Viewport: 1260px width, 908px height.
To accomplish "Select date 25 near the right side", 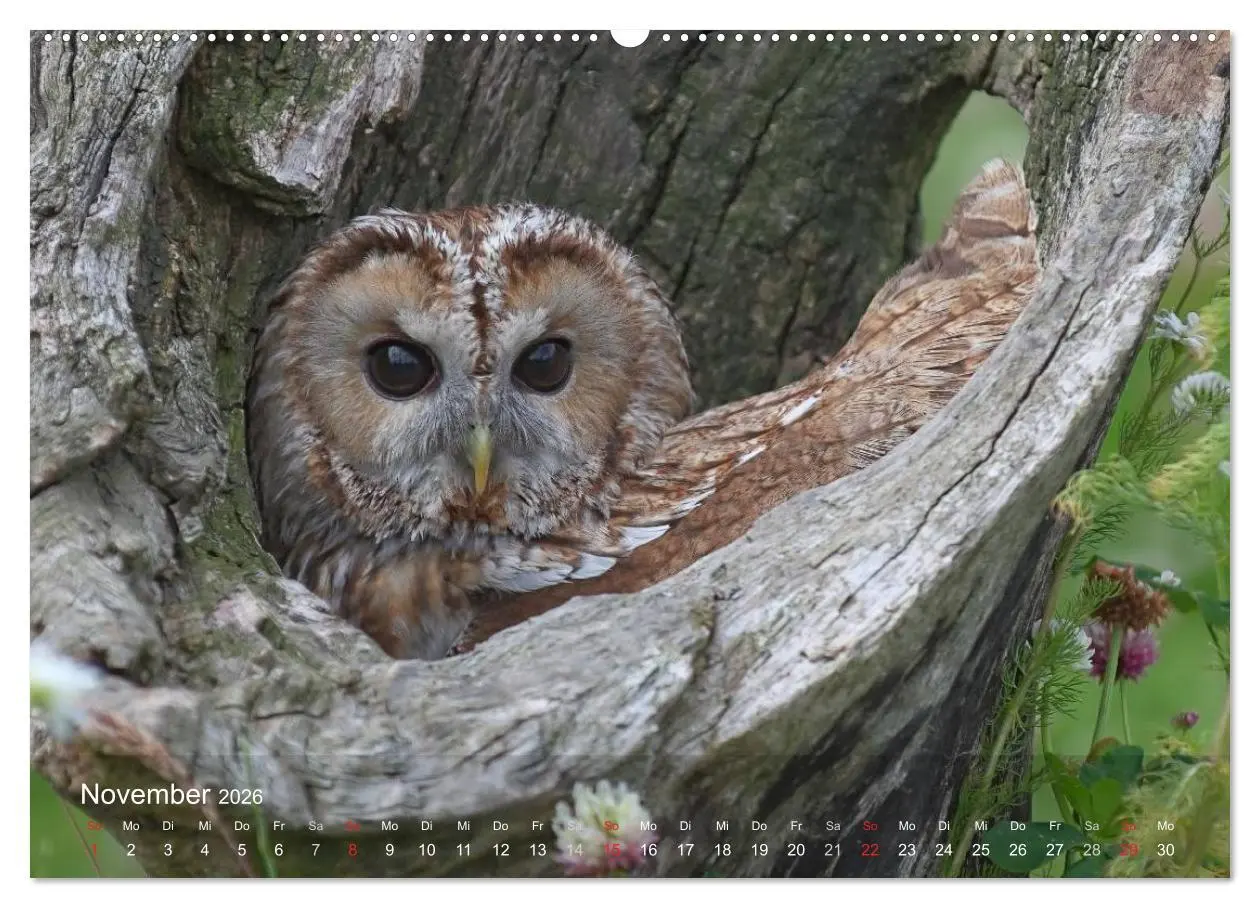I will coord(981,849).
